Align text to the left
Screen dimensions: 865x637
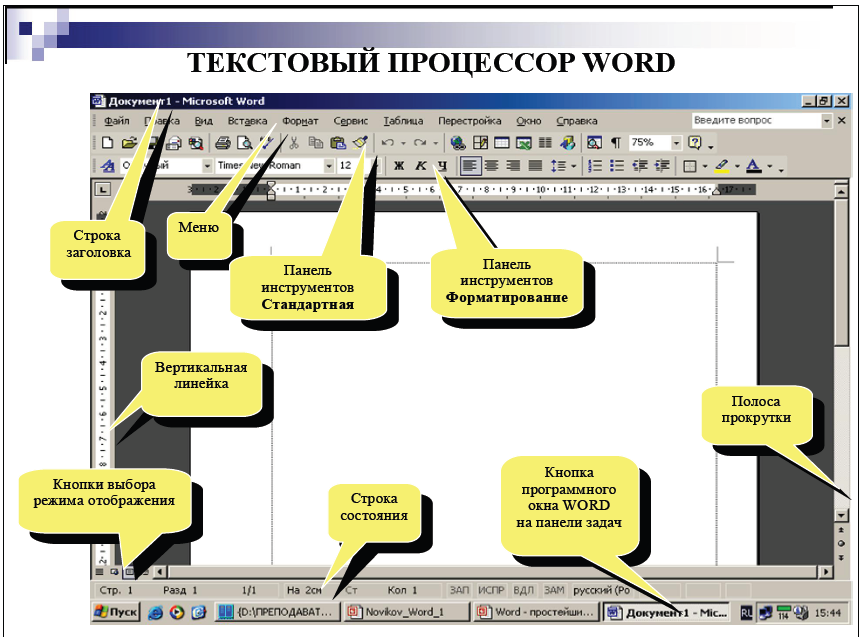470,165
